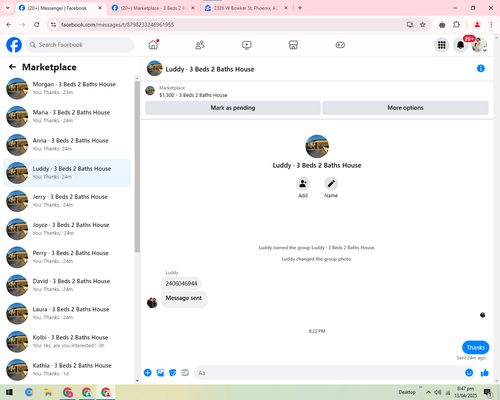500x400 pixels.
Task: Click the blue Thanks message bubble
Action: [x=475, y=347]
